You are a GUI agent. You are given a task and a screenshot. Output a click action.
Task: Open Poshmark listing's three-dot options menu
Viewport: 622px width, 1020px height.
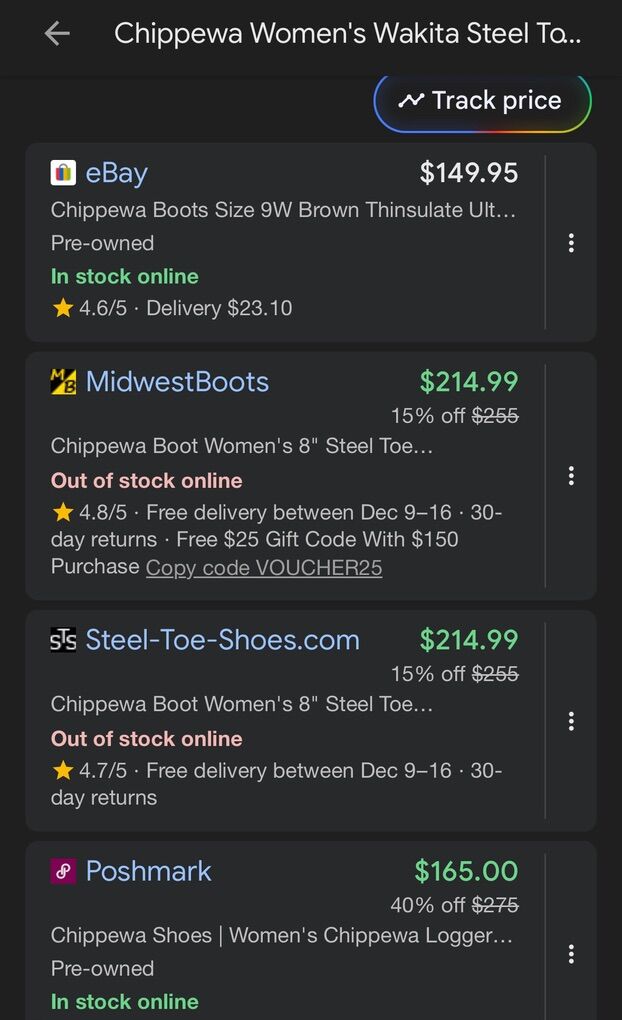pos(571,953)
